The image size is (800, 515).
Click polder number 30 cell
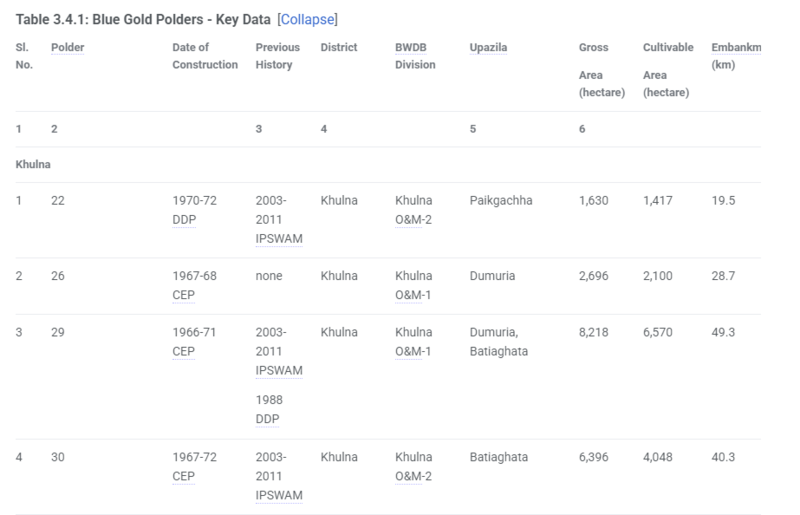[58, 457]
